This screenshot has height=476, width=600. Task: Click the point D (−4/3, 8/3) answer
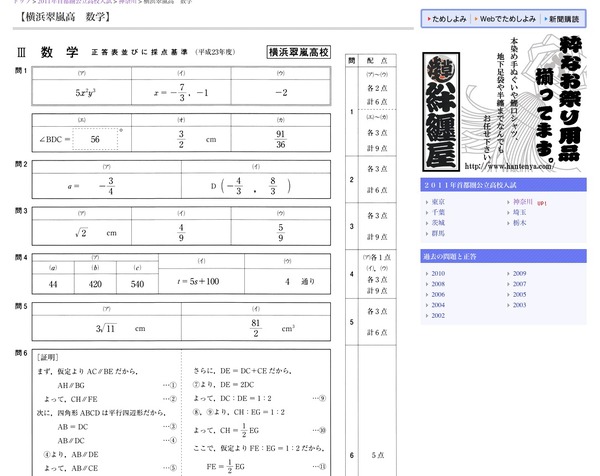[x=251, y=186]
